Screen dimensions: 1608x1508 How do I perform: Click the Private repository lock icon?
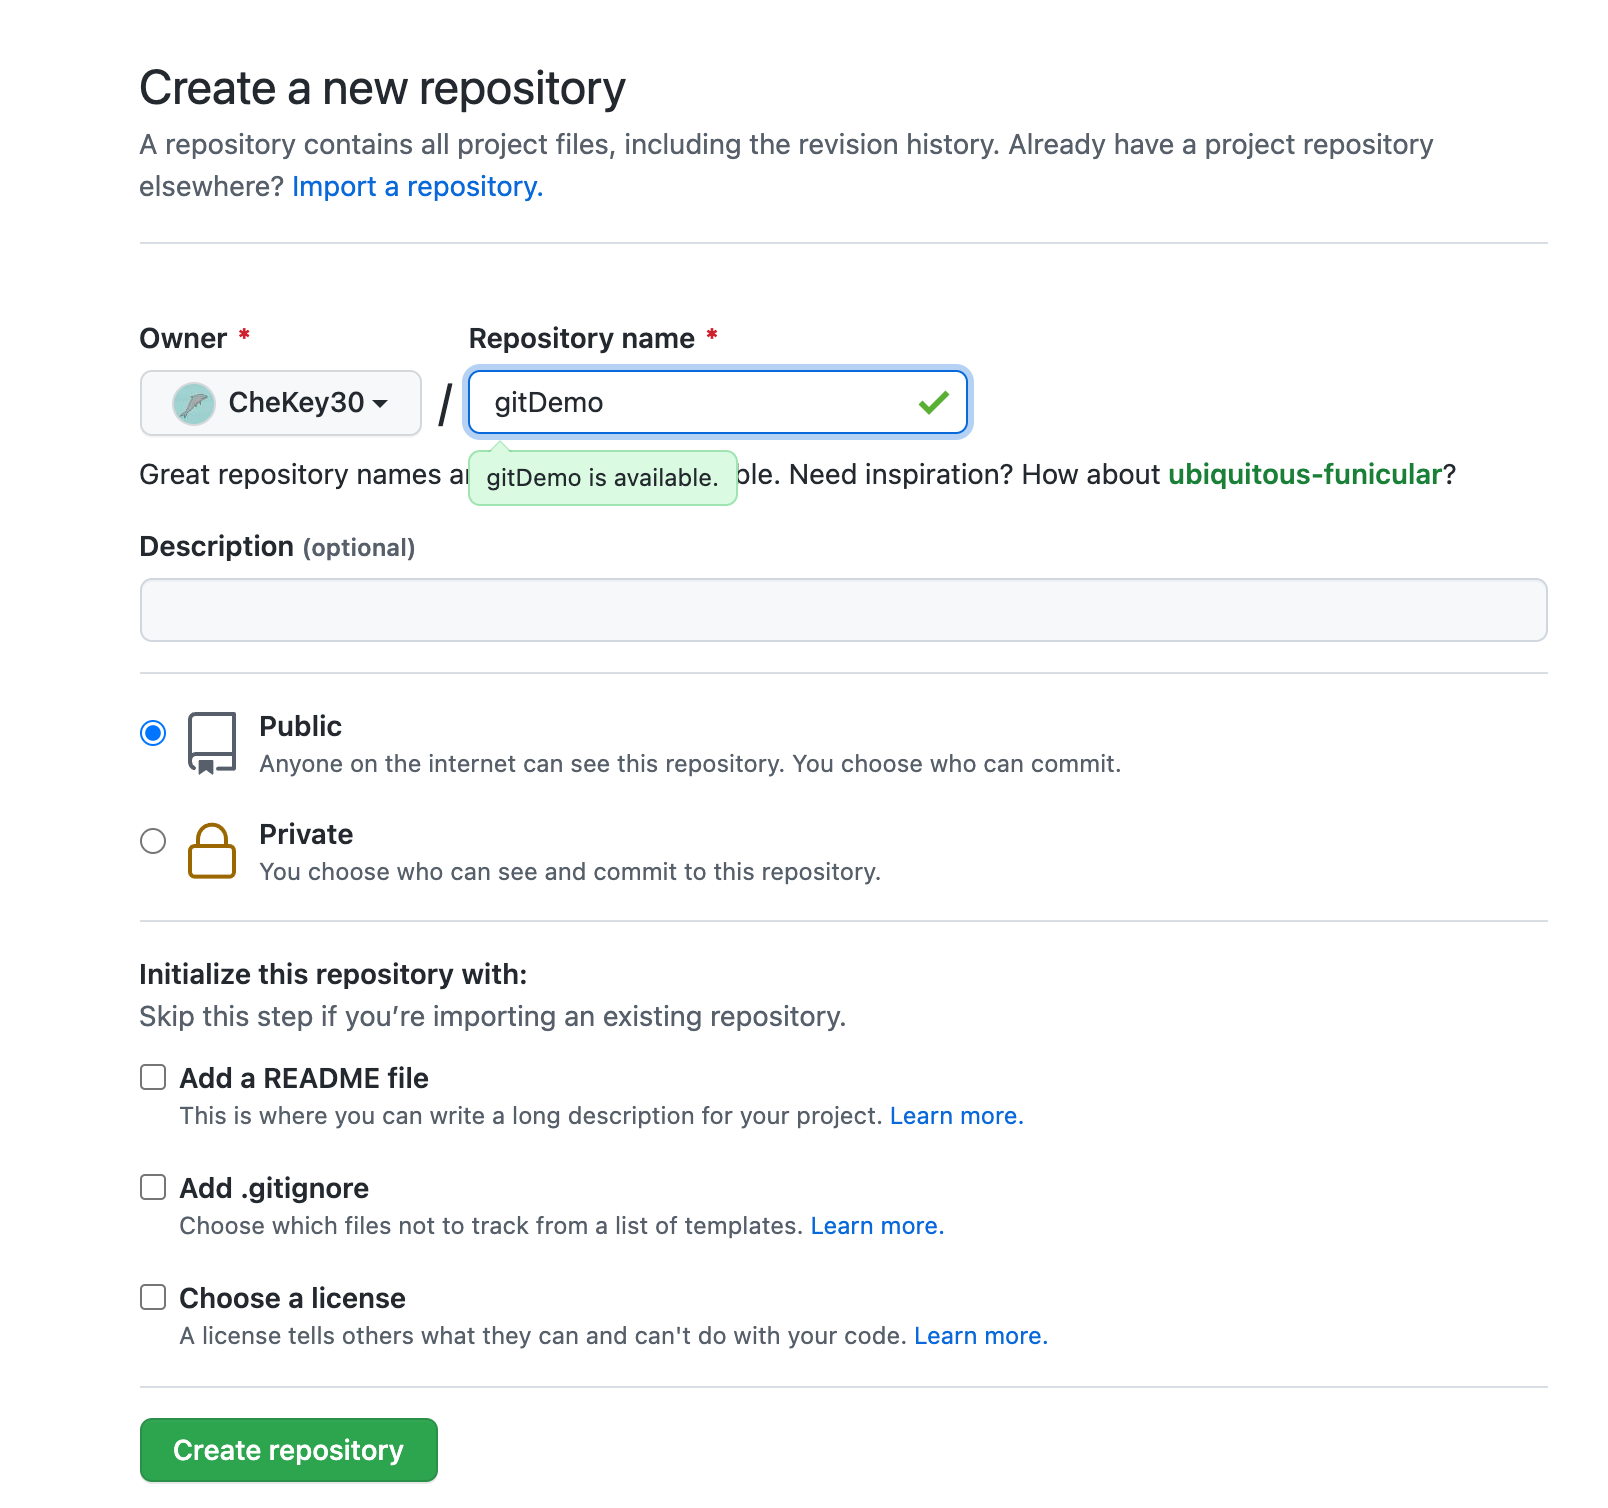(212, 851)
